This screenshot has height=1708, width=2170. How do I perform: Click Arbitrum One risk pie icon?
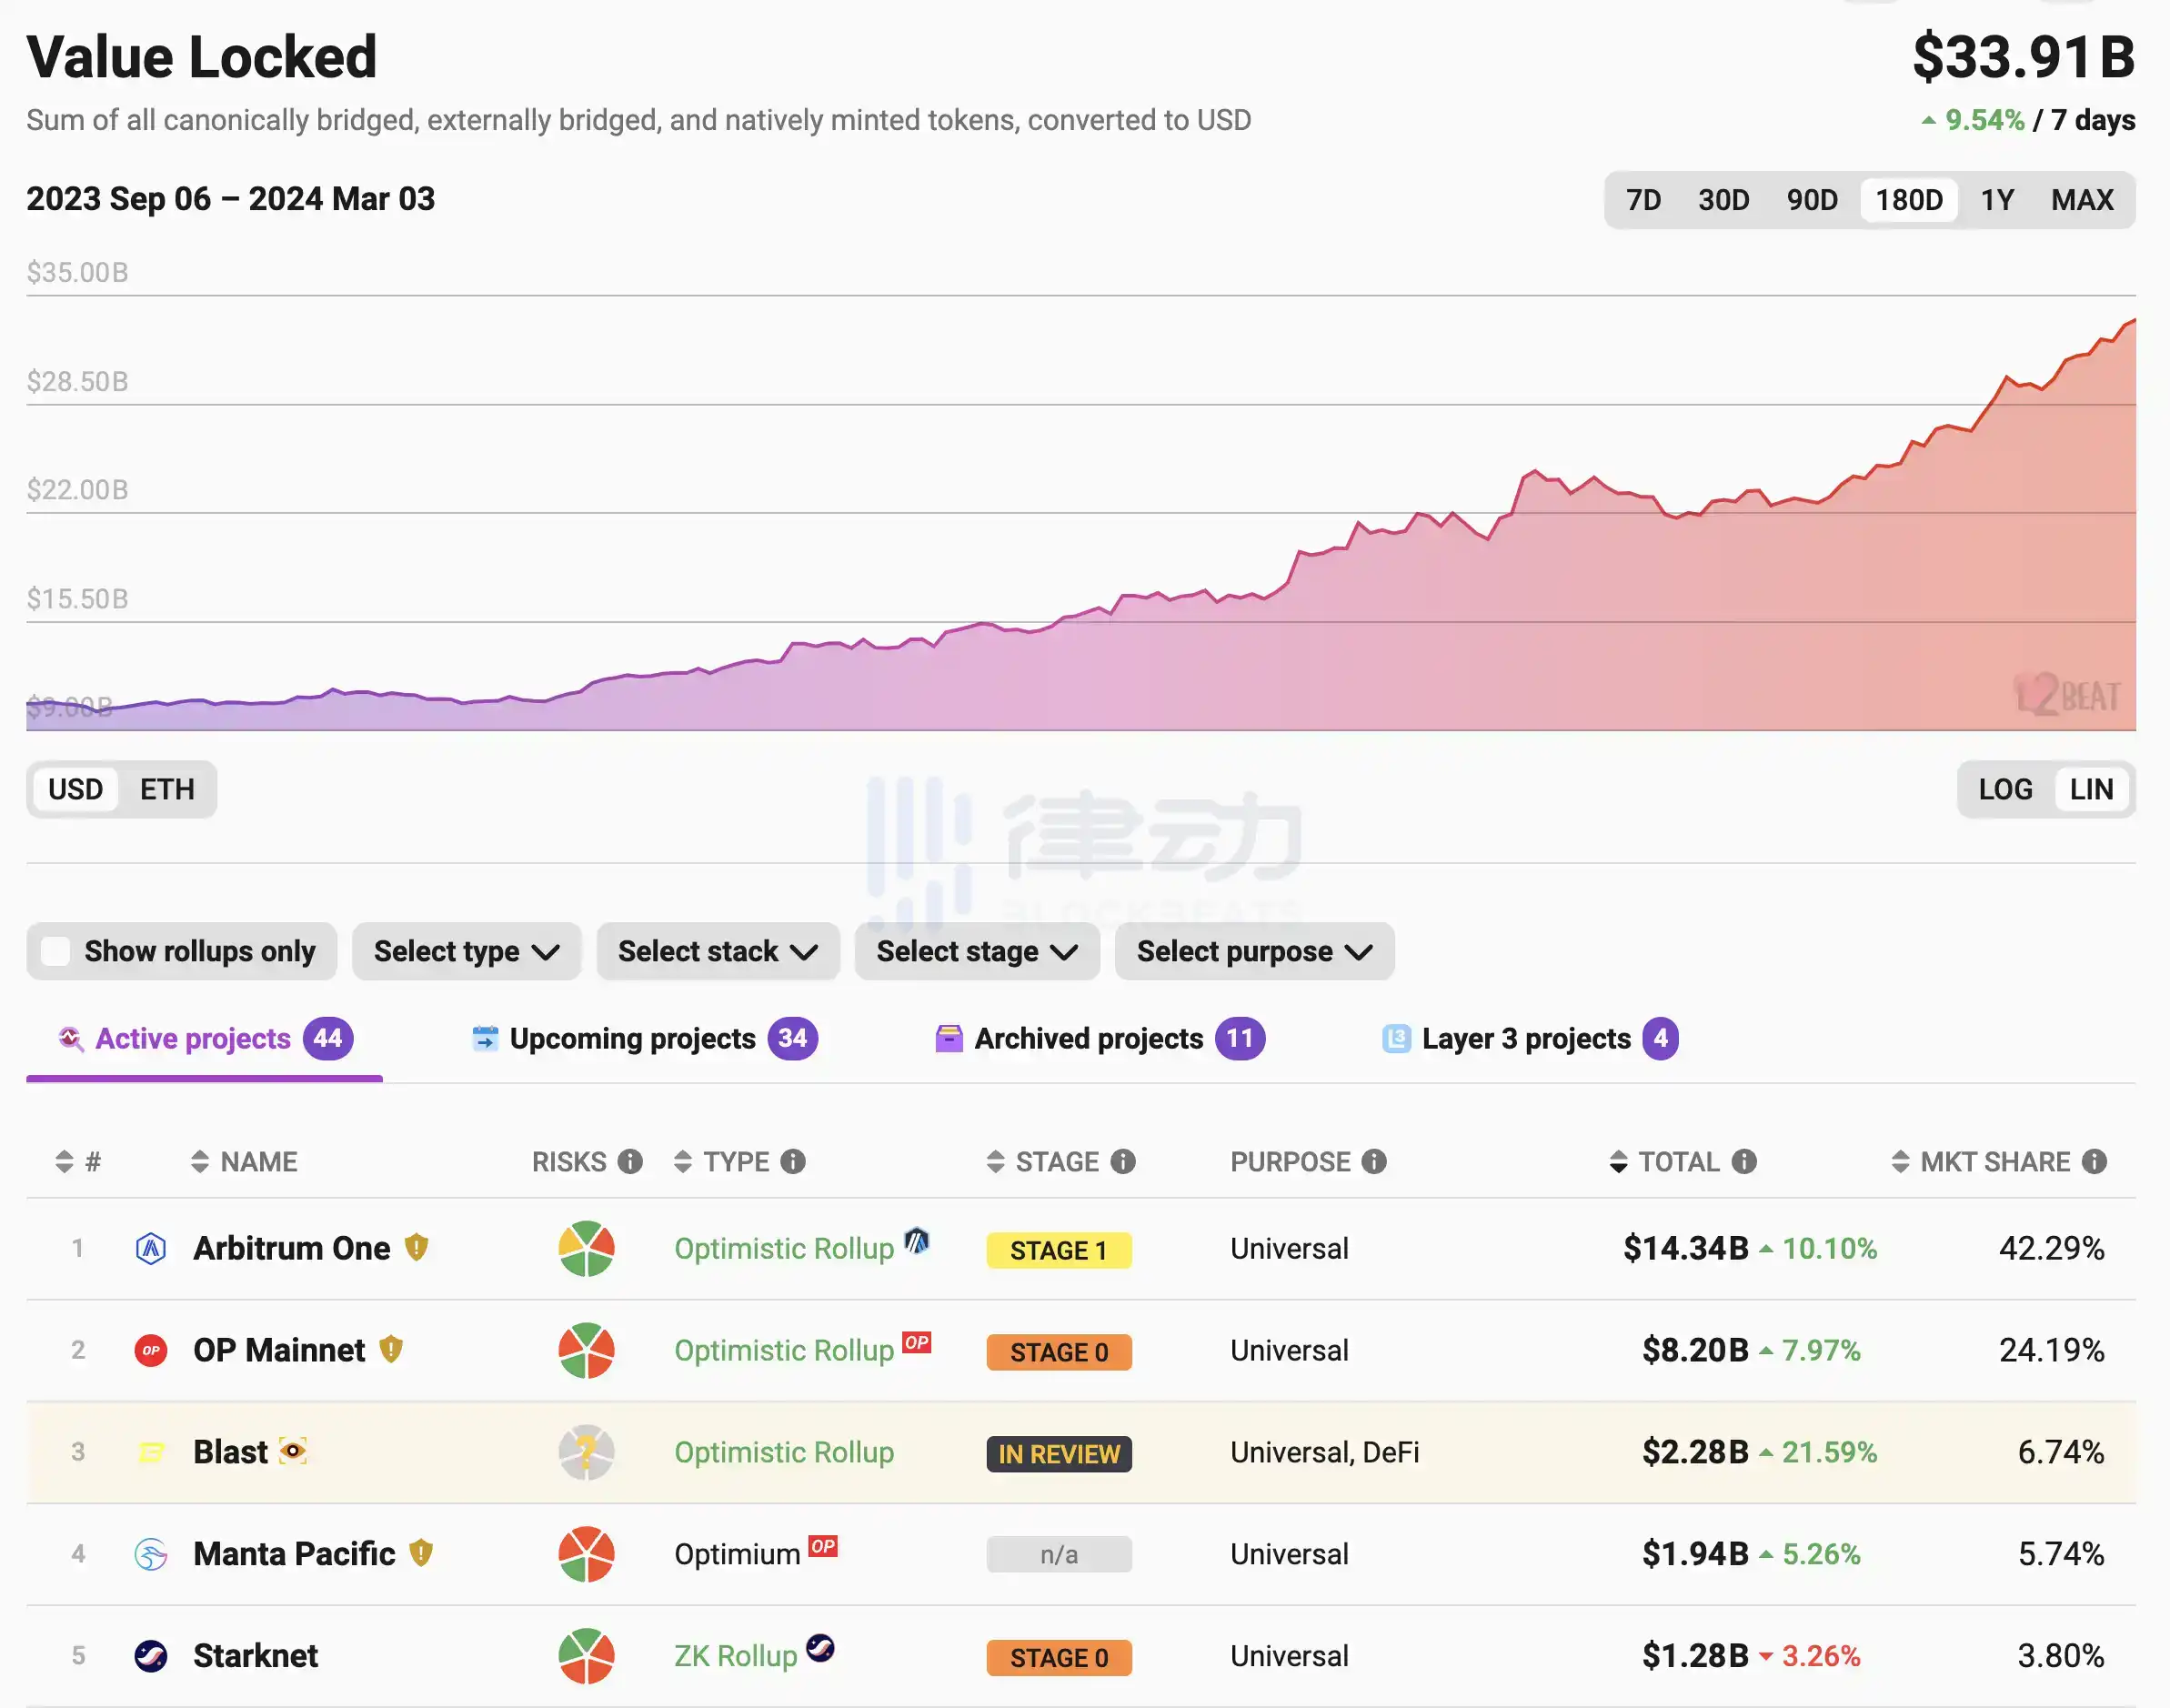coord(586,1248)
